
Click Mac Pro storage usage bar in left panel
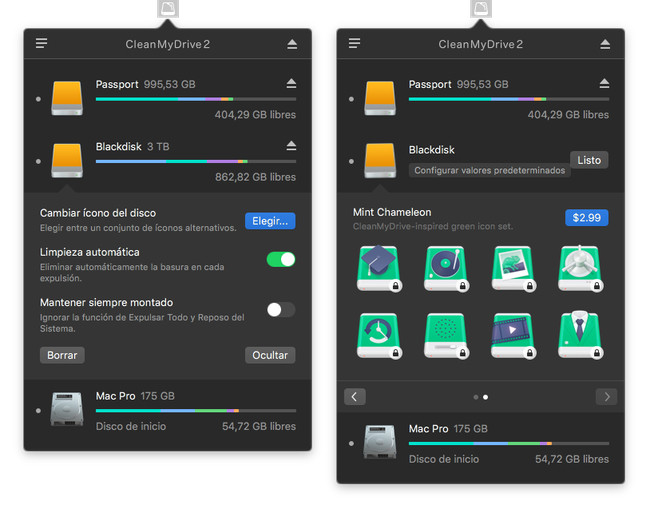coord(196,411)
